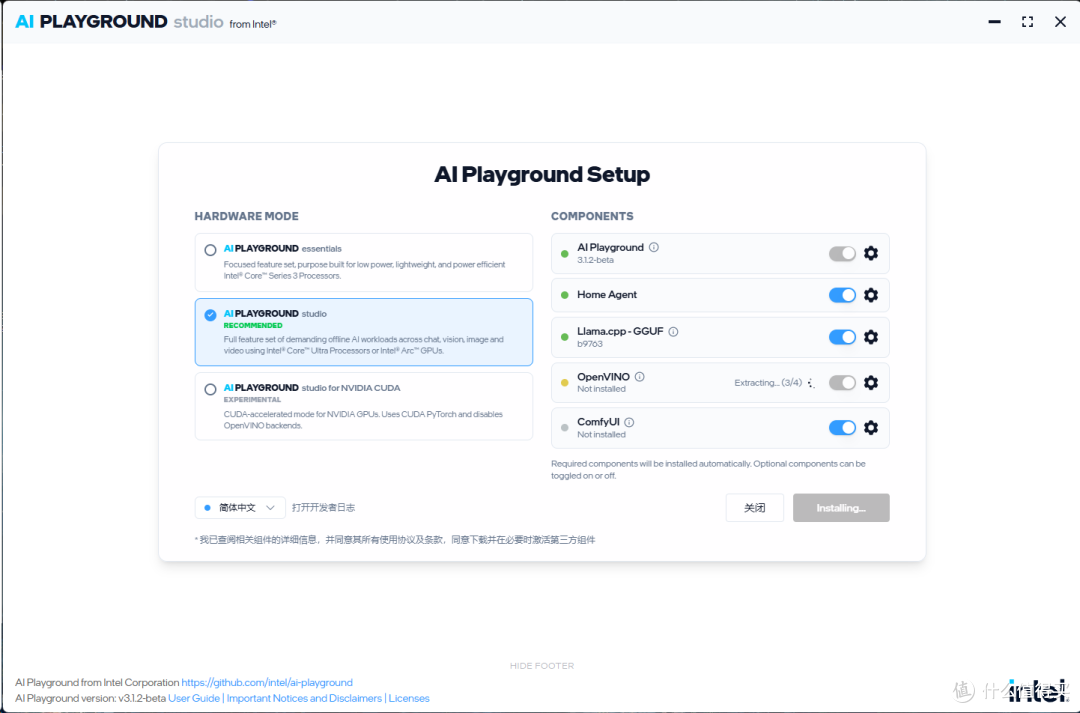
Task: Click the HARDWARE MODE heading
Action: 247,216
